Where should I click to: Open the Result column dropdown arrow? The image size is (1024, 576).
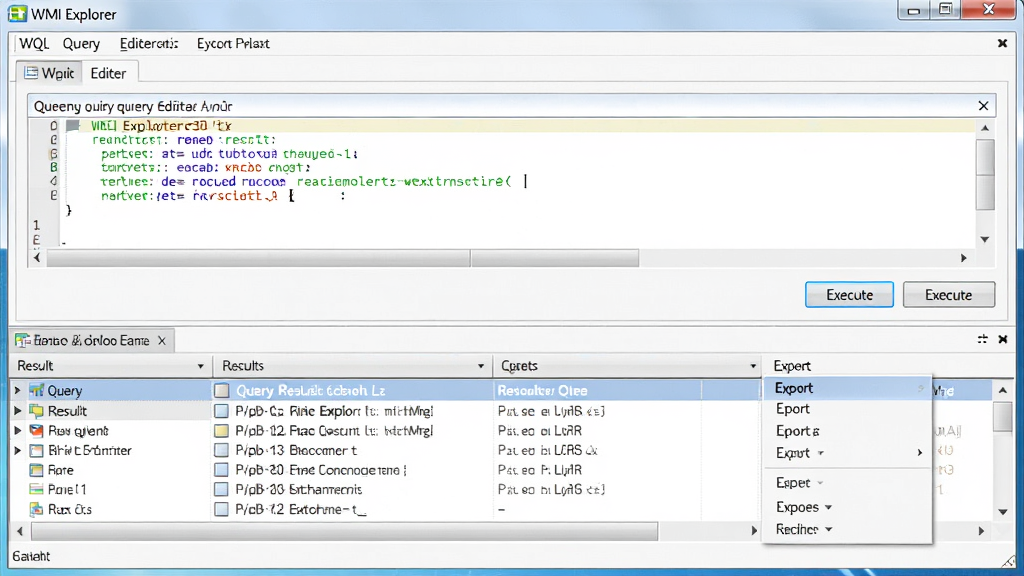click(200, 366)
